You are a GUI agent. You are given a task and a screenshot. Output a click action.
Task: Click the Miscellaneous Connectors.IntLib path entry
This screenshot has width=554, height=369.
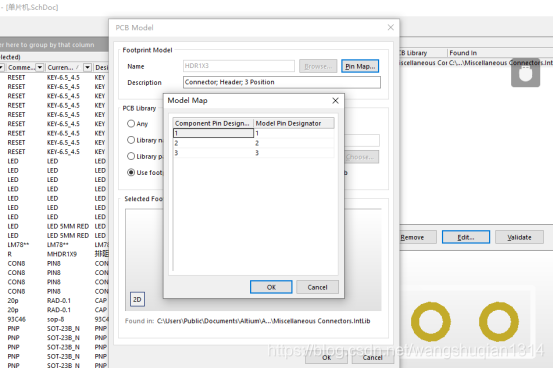coord(500,63)
